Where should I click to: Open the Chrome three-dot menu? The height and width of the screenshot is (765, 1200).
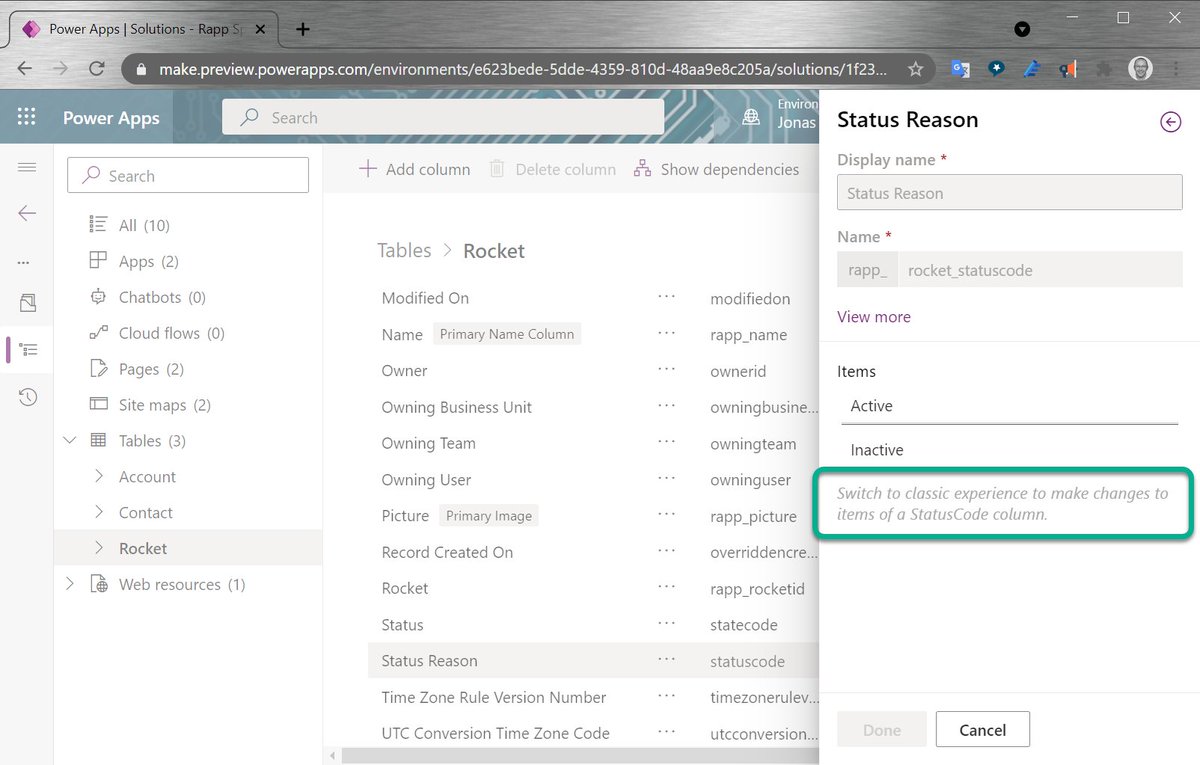click(x=1178, y=69)
